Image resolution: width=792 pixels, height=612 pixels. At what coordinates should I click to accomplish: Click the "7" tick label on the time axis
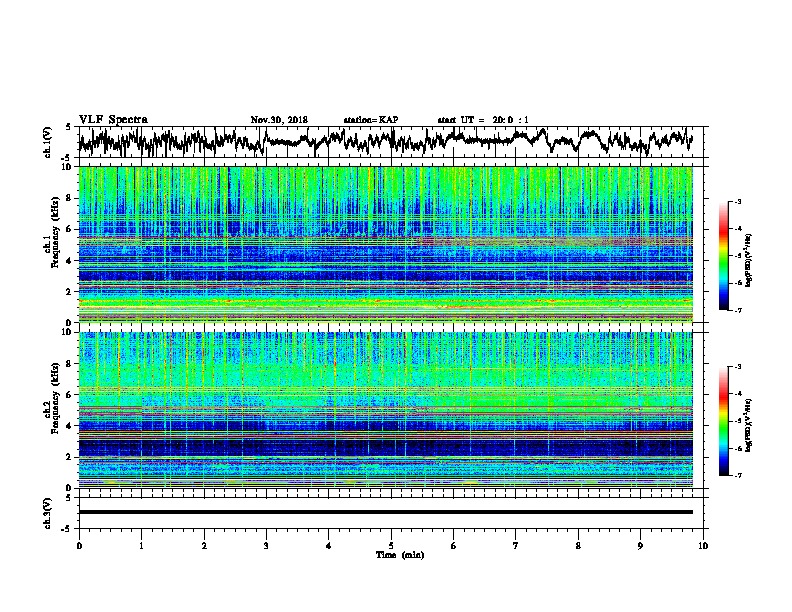(x=516, y=546)
